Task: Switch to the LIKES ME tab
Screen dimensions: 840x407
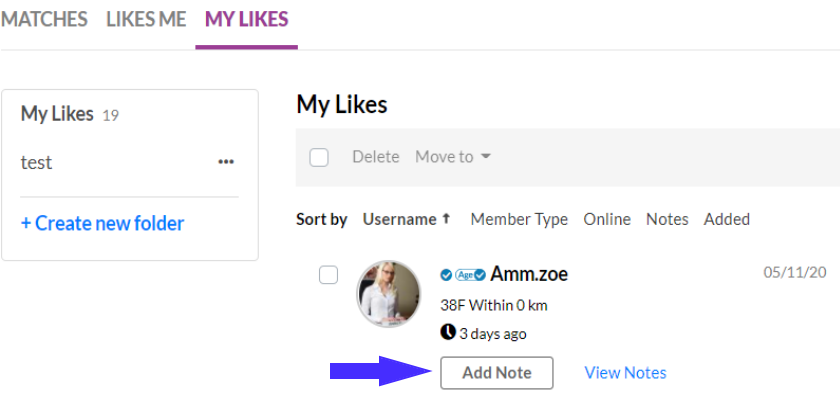Action: 146,20
